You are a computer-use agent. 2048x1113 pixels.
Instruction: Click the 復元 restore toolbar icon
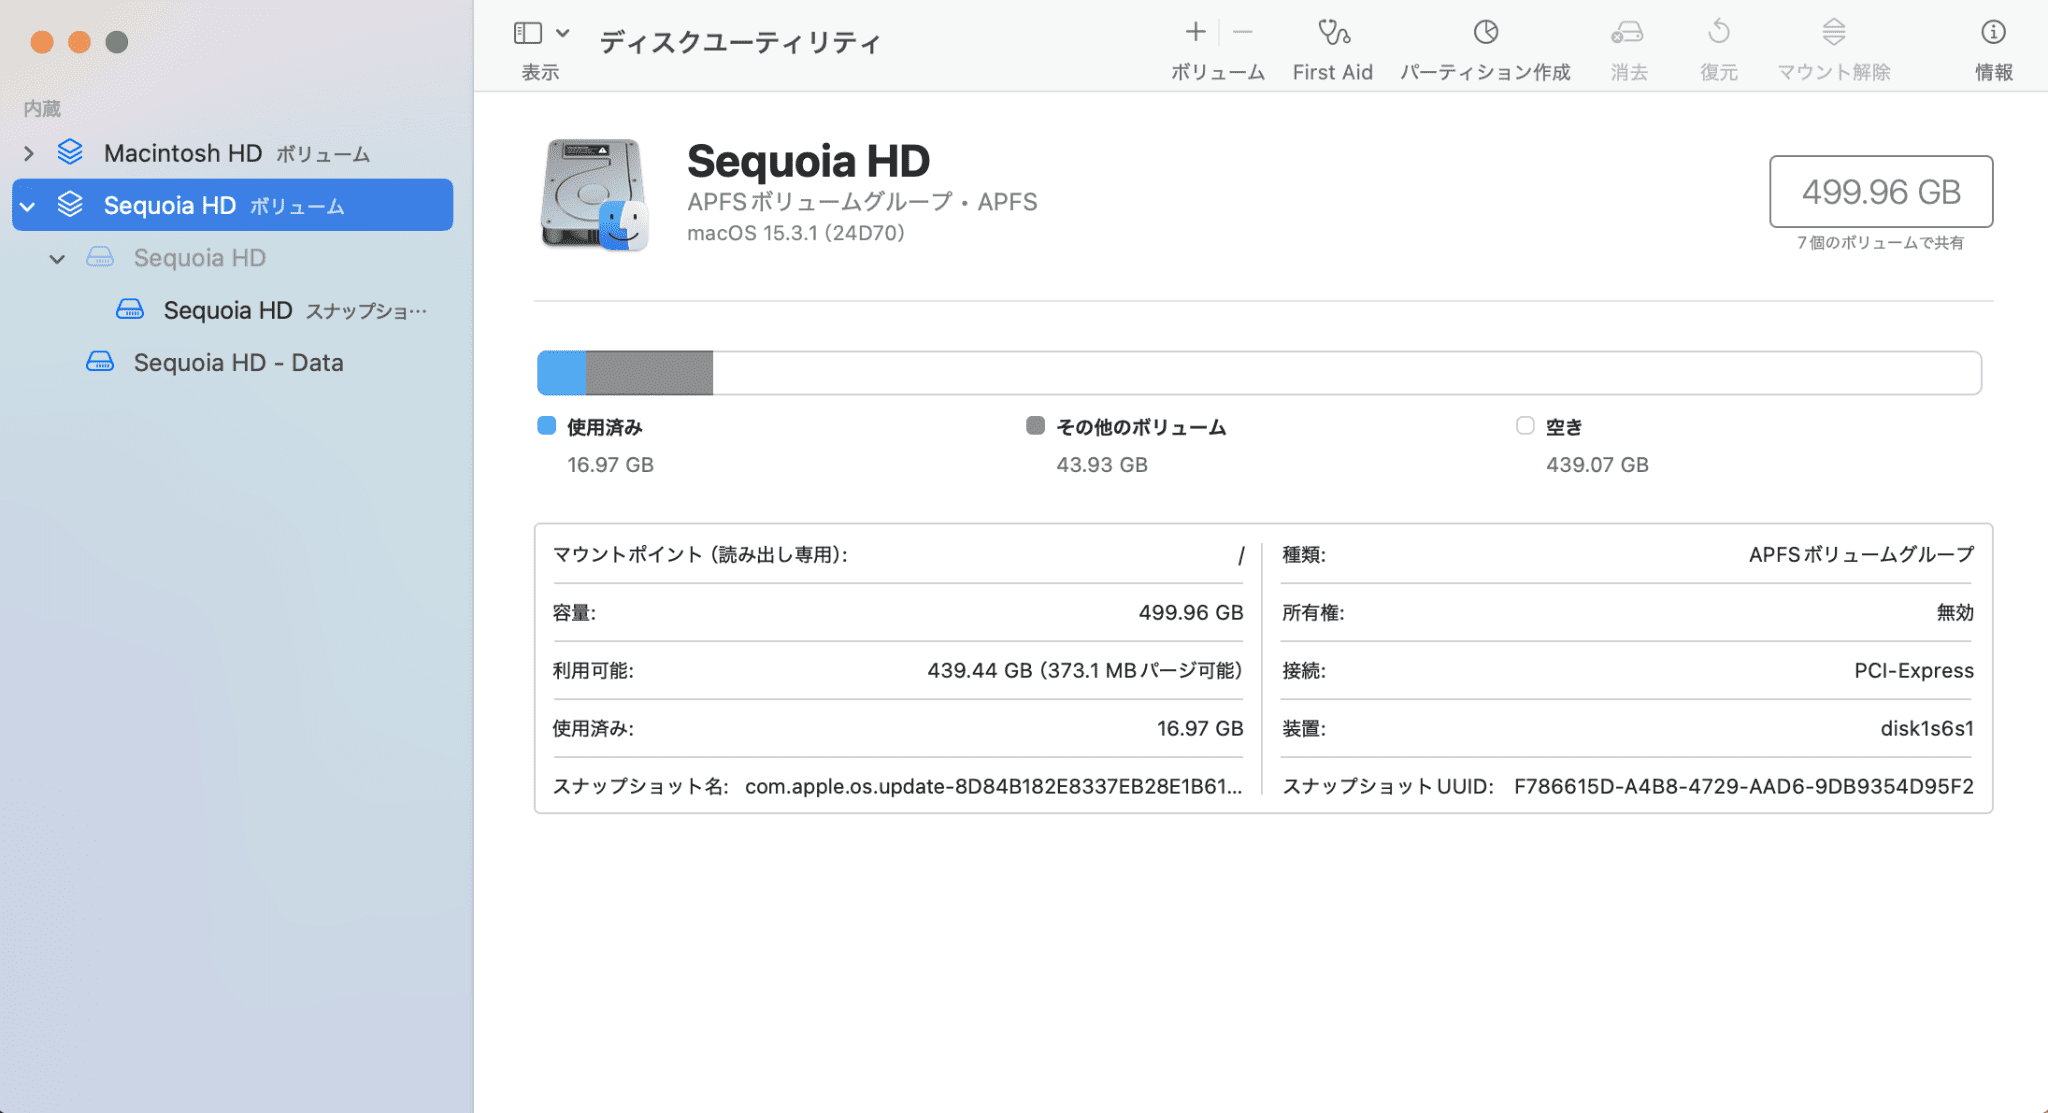click(1719, 32)
